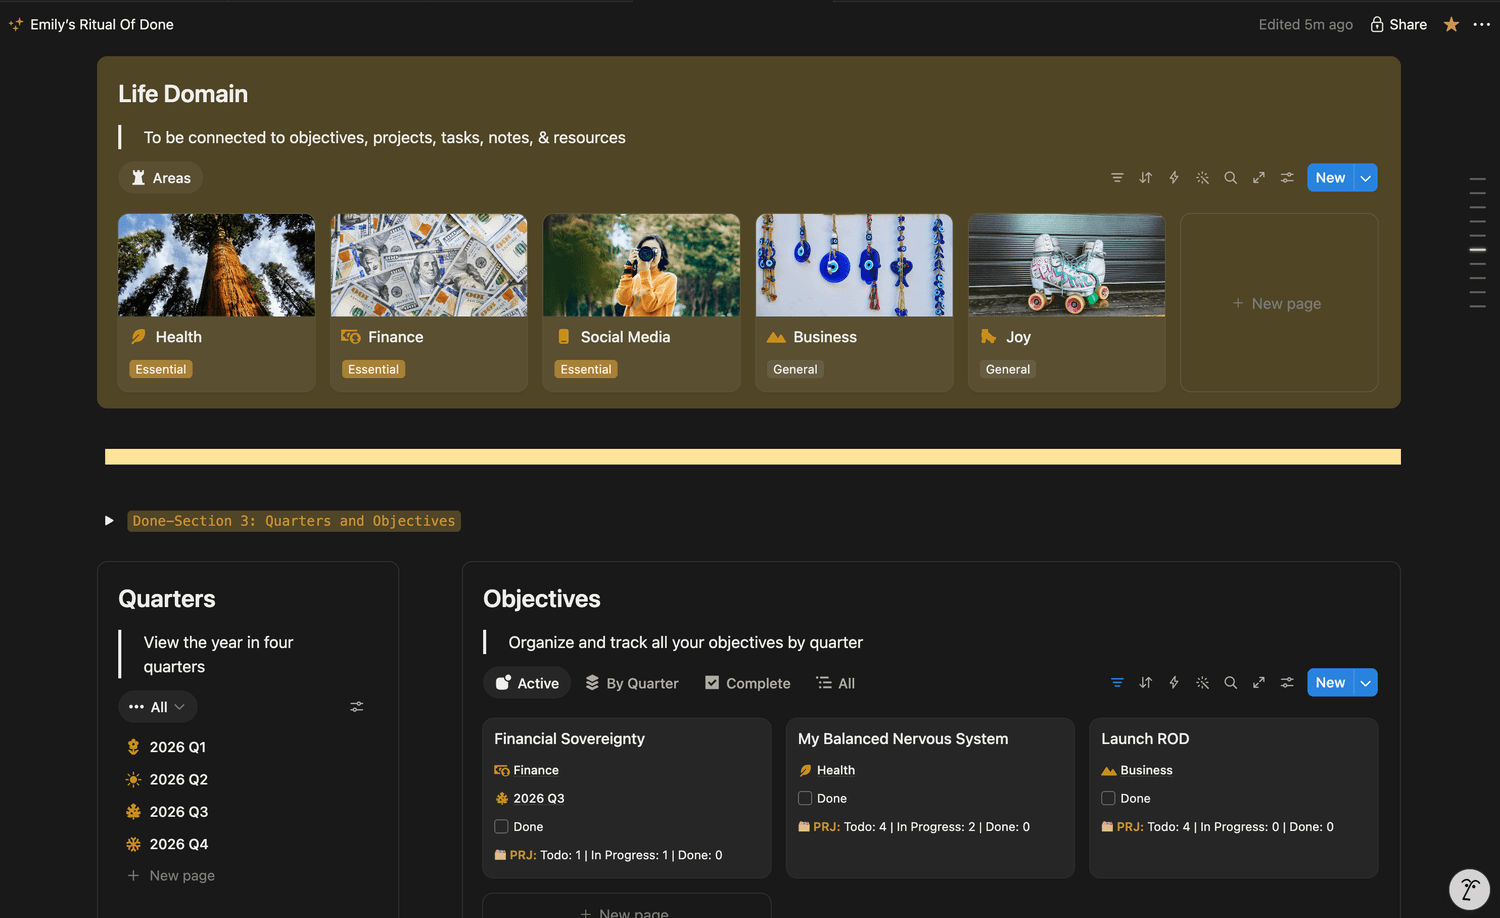Check Done on My Balanced Nervous System

805,798
